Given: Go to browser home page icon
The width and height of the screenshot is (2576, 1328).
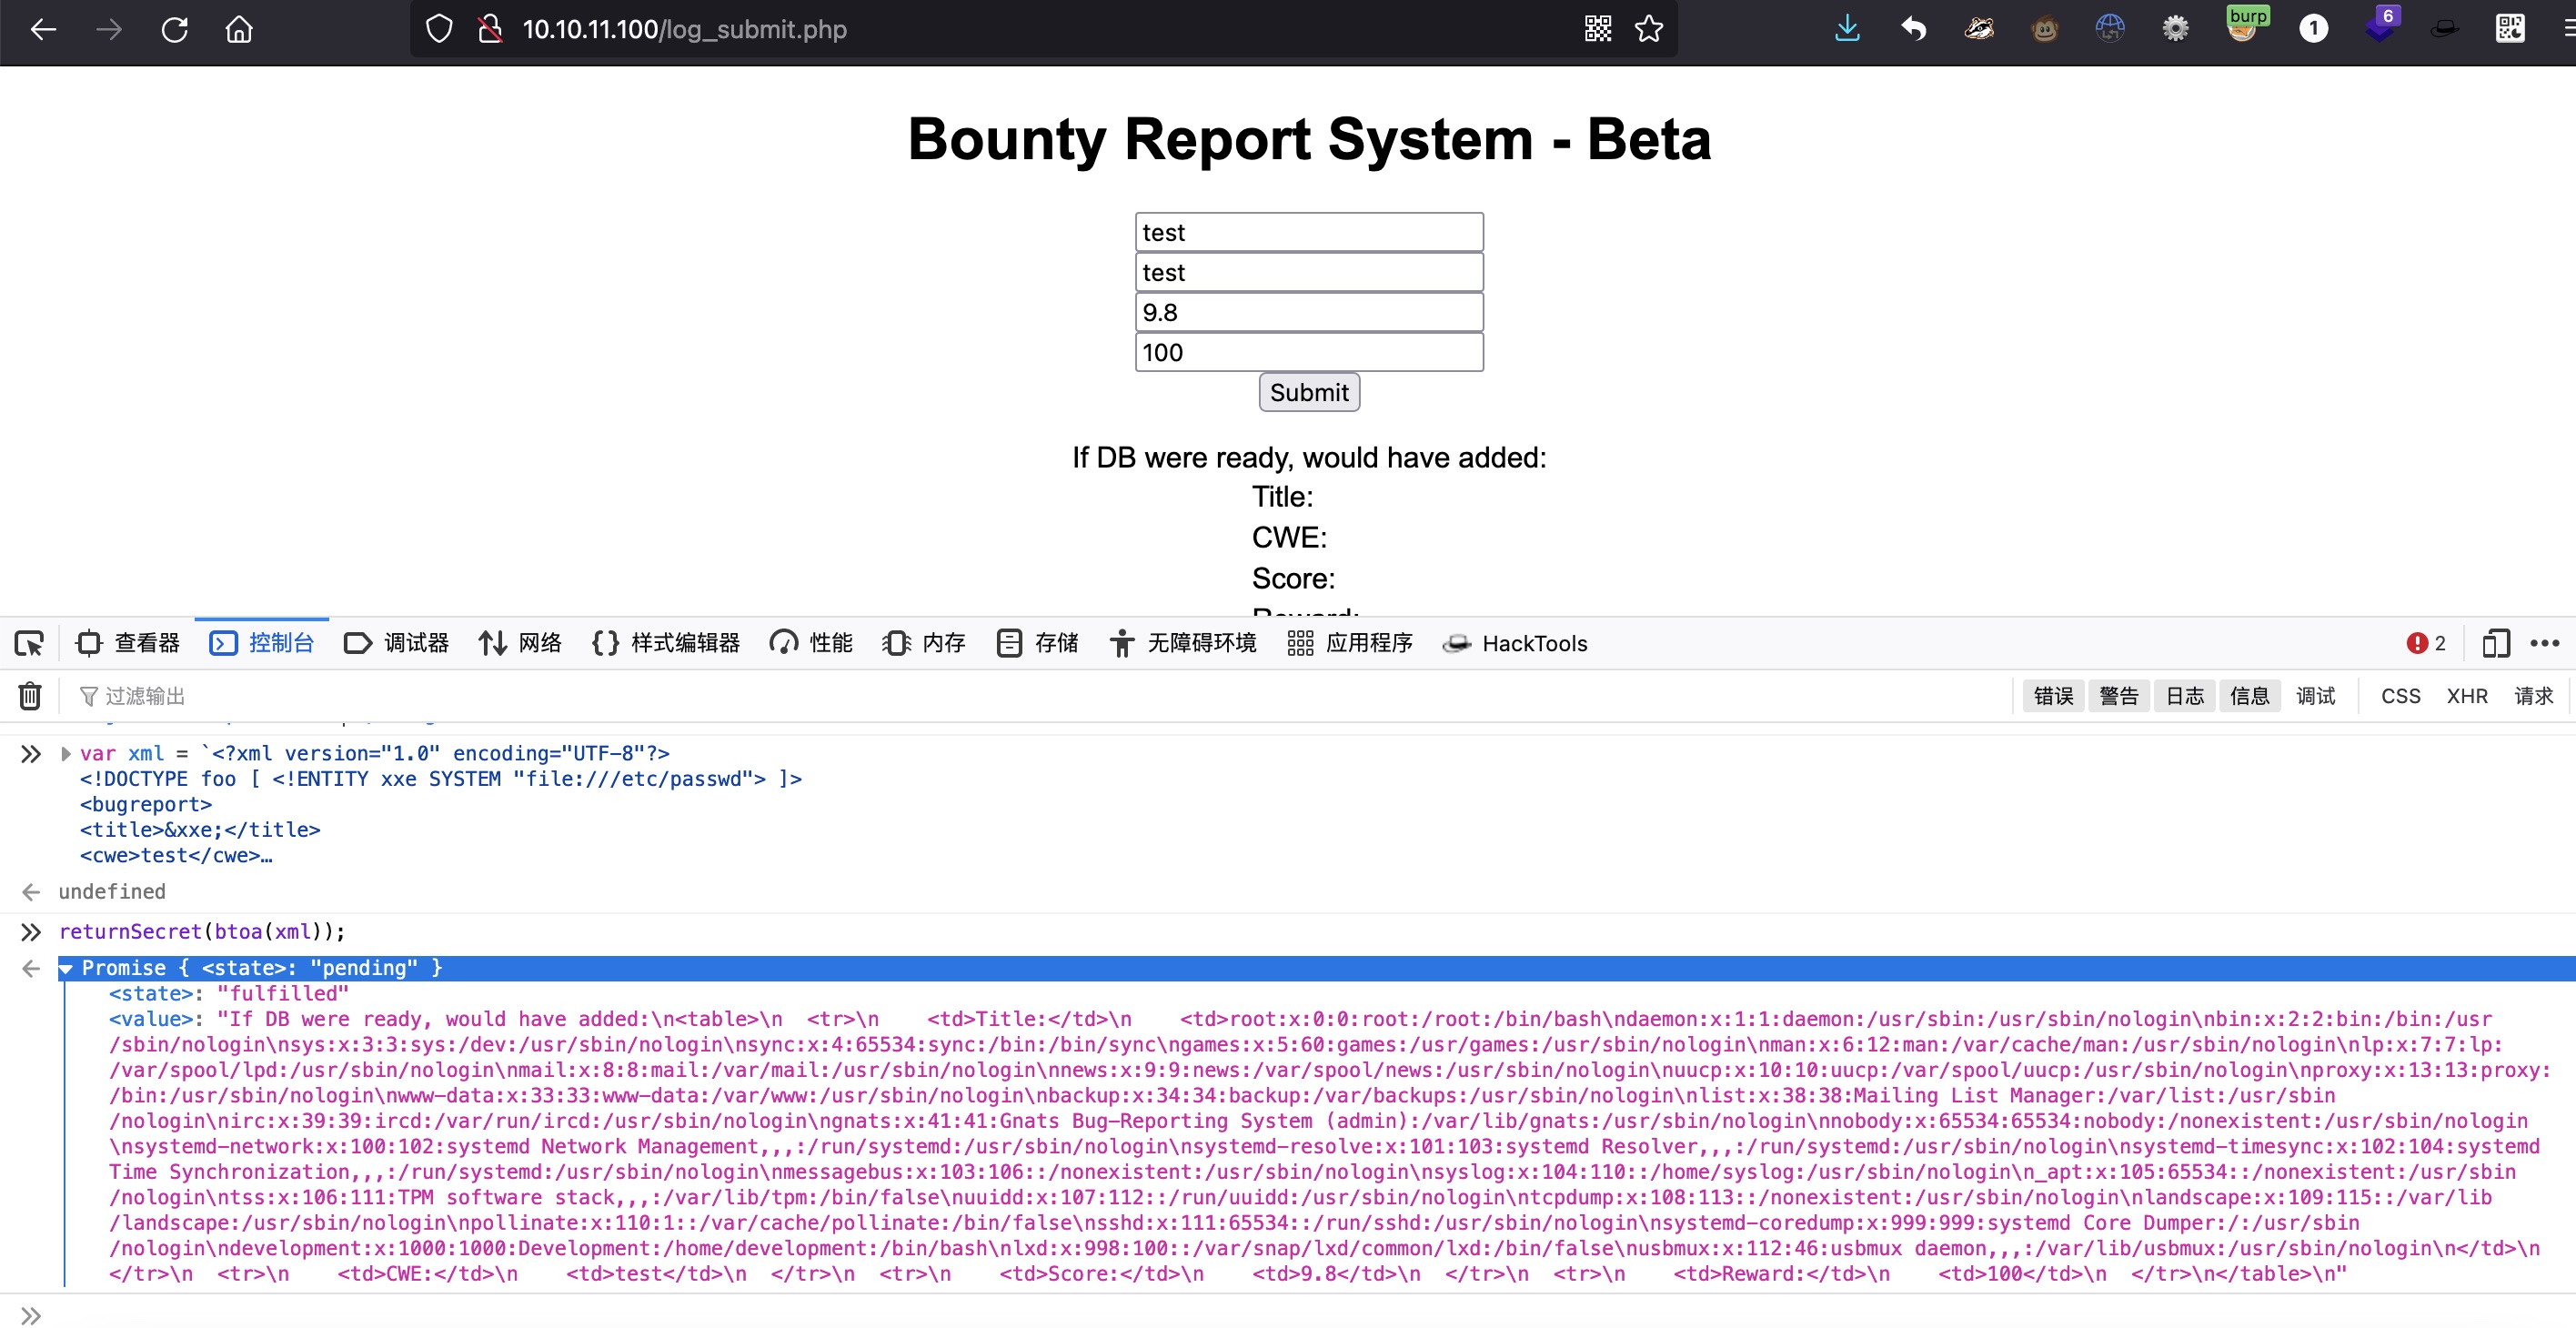Looking at the screenshot, I should point(239,29).
